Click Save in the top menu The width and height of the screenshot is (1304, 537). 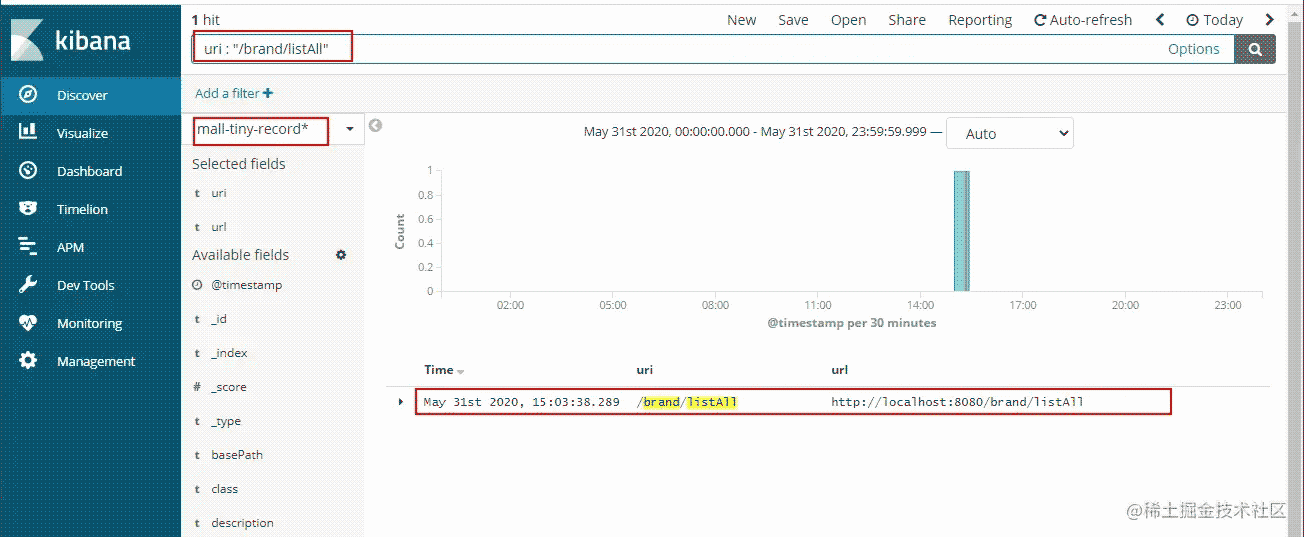coord(793,20)
